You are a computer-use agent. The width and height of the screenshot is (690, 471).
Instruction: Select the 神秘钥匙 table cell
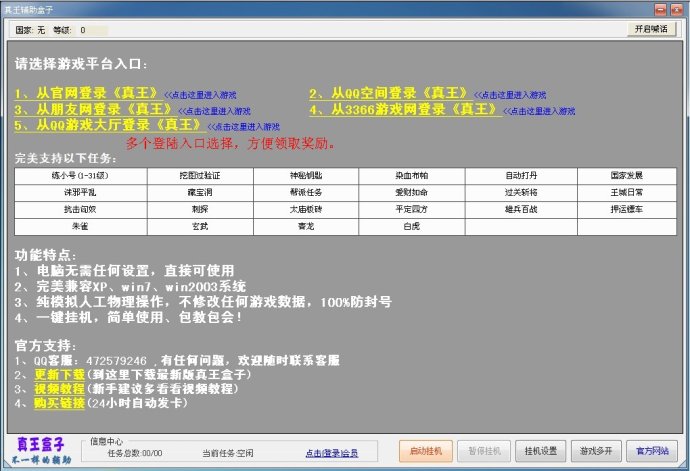pyautogui.click(x=306, y=176)
